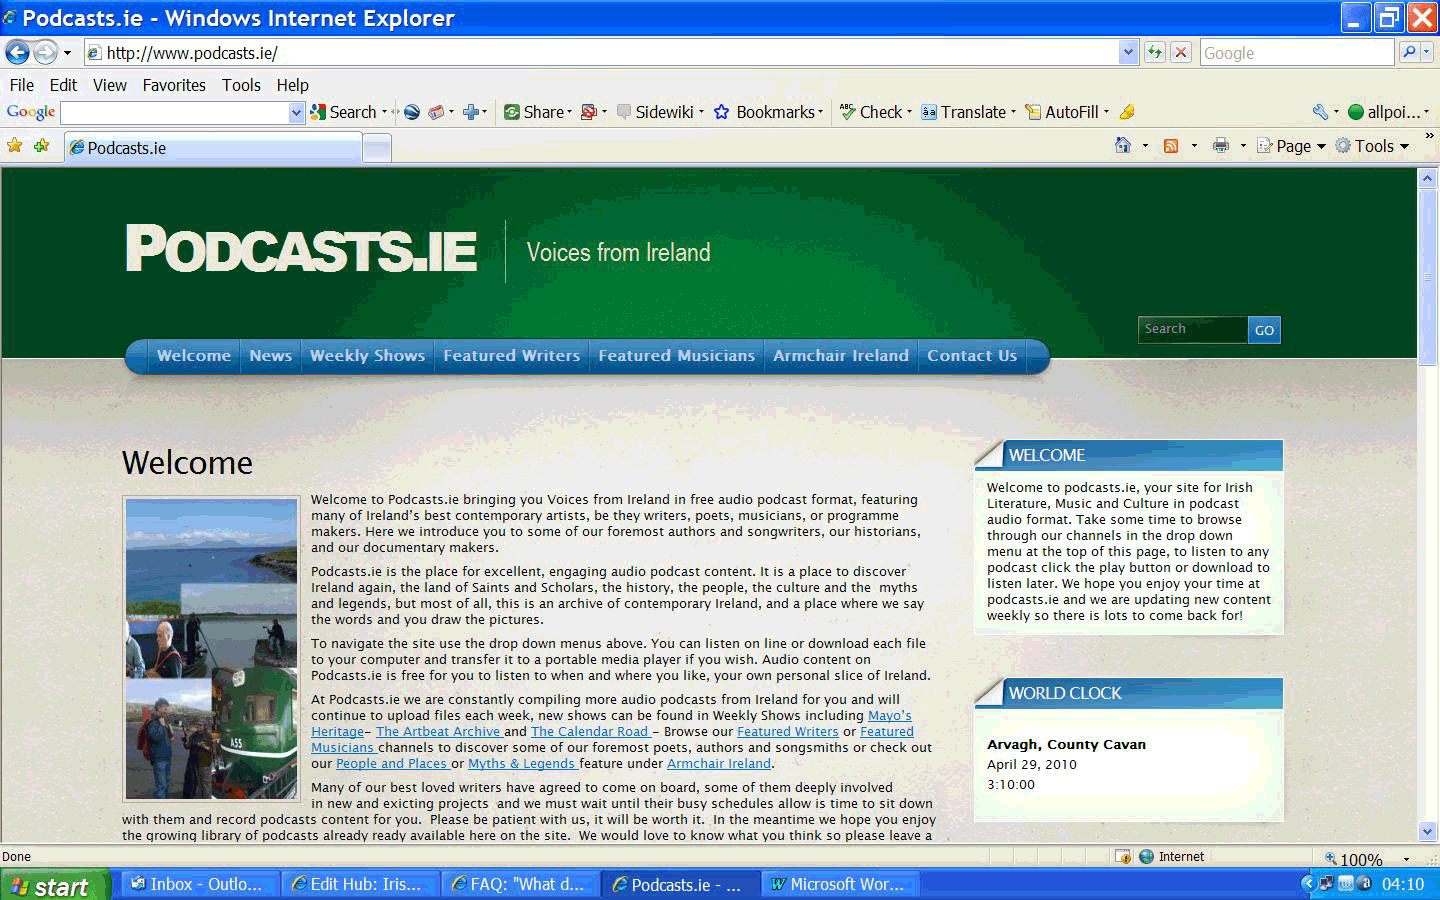Click the blue globe news icon on Google toolbar
The image size is (1440, 900).
click(411, 112)
